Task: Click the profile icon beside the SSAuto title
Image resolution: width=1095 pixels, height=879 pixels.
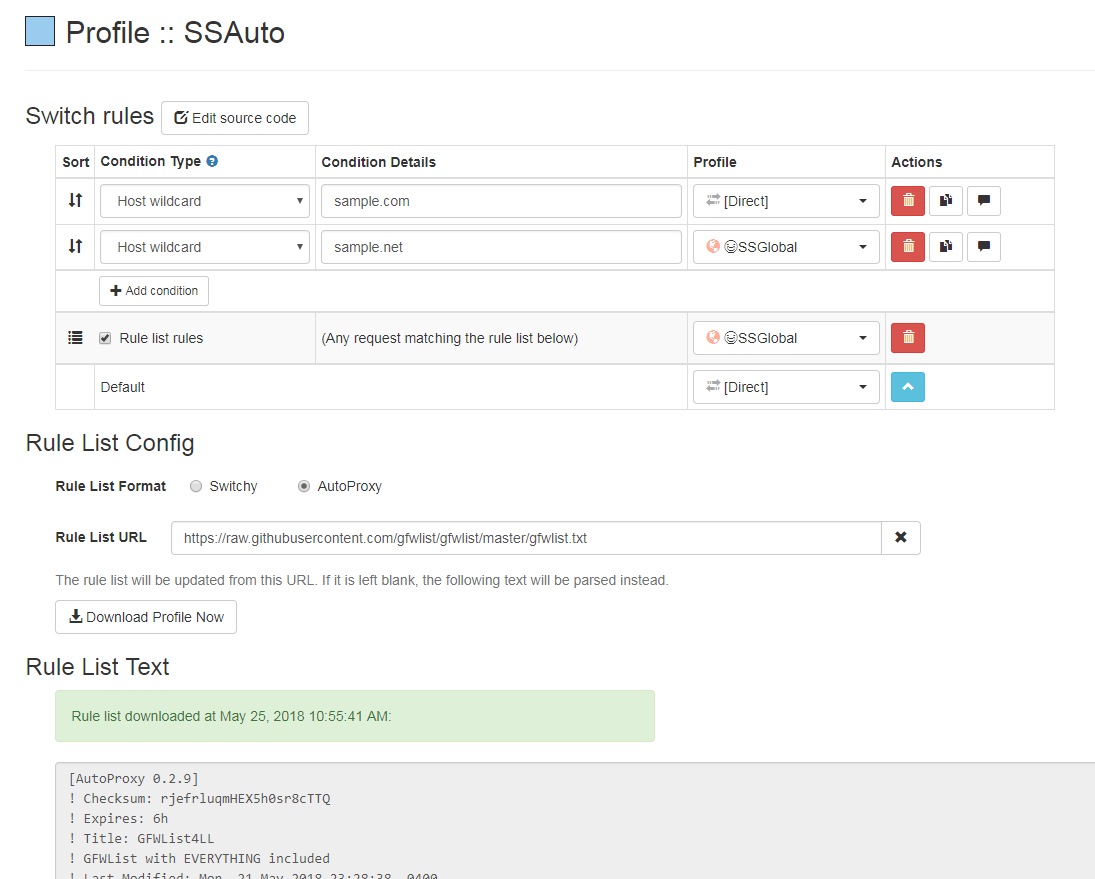Action: (38, 31)
